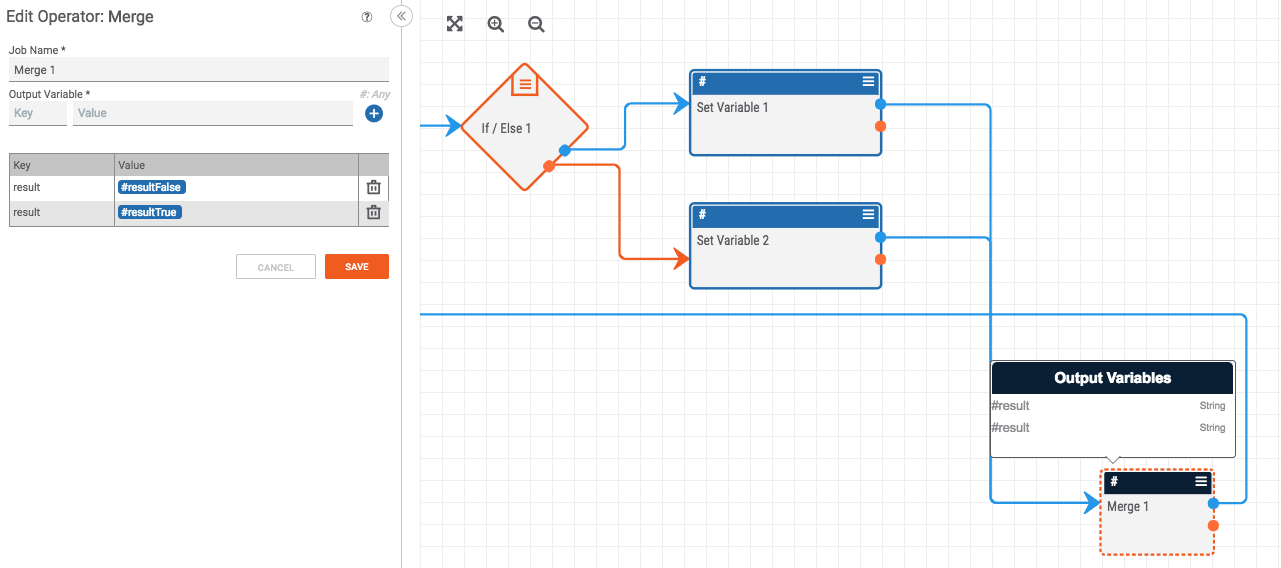
Task: Click the If / Else 1 list icon
Action: click(x=525, y=84)
